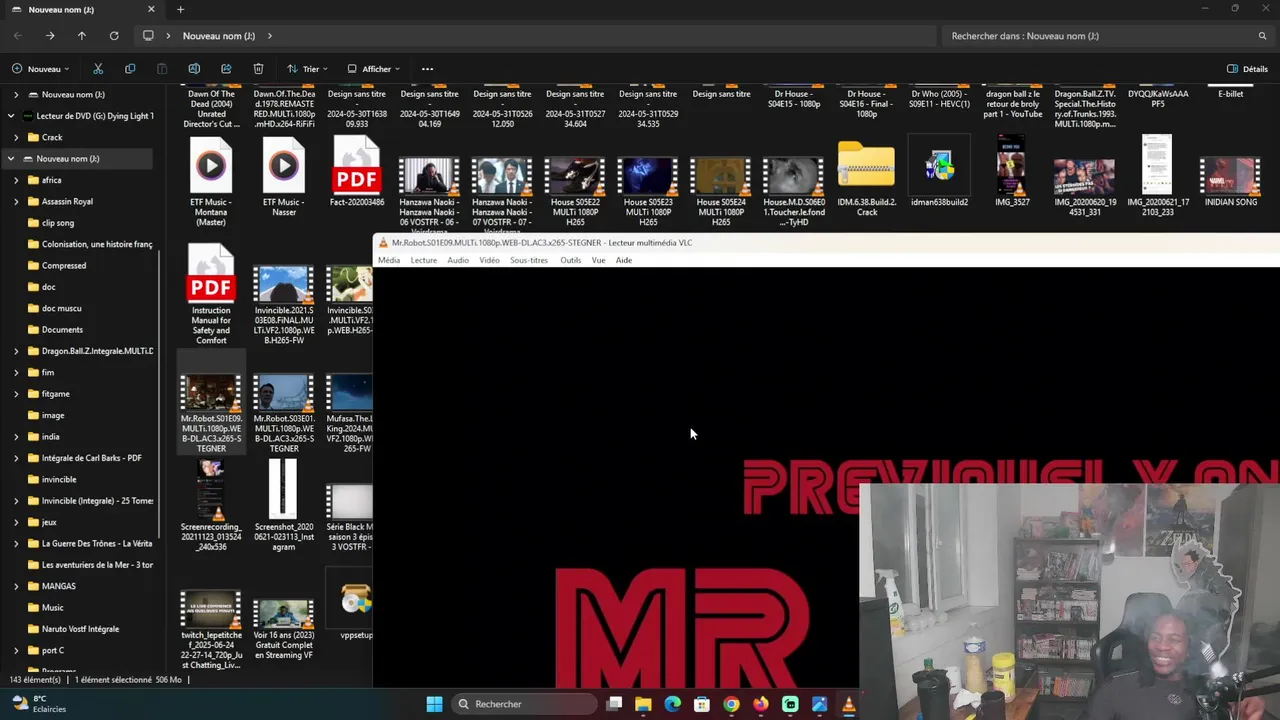Expand the fitgame folder in the tree
Viewport: 1280px width, 720px height.
pos(16,394)
